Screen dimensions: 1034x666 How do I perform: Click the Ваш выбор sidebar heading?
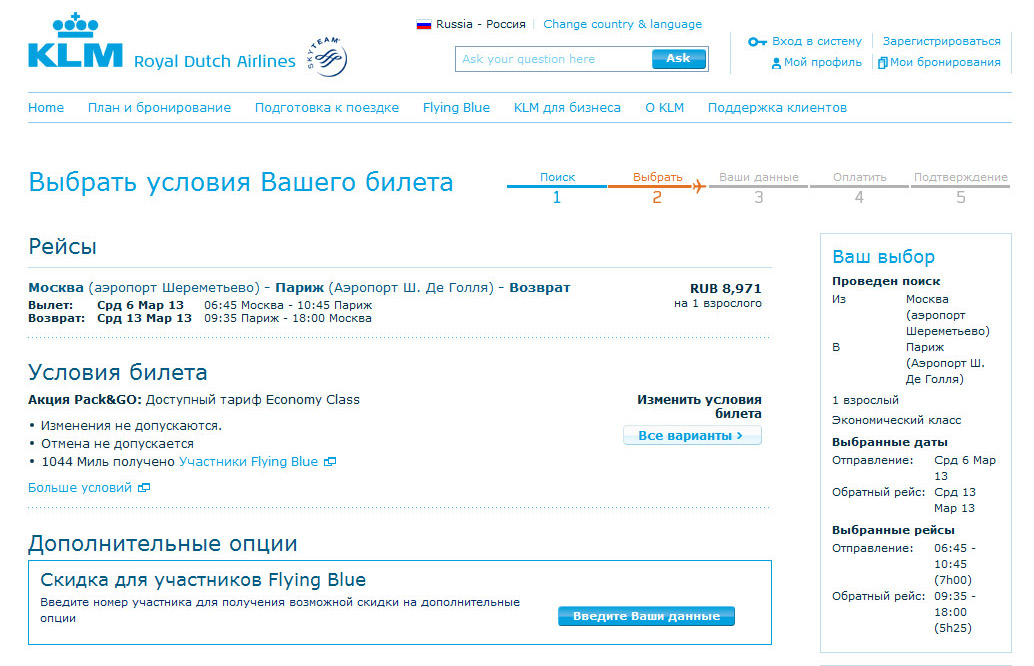[884, 257]
